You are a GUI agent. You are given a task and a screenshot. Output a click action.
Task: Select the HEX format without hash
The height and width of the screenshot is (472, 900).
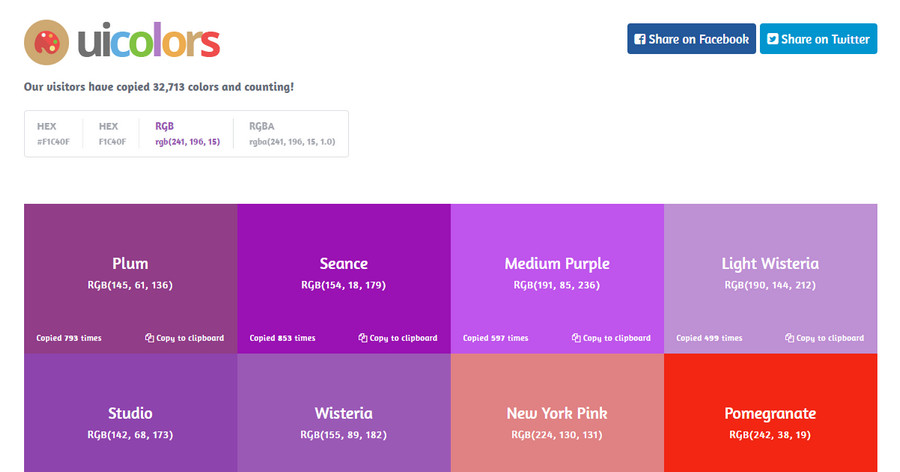[x=112, y=134]
